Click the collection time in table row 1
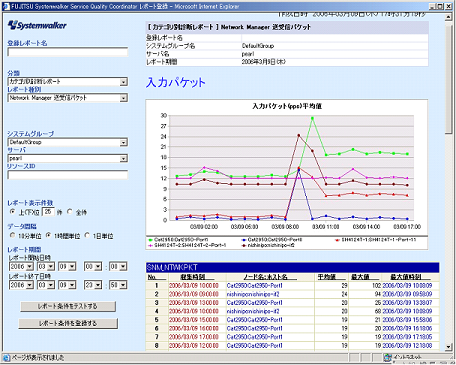The height and width of the screenshot is (365, 456). coord(193,286)
